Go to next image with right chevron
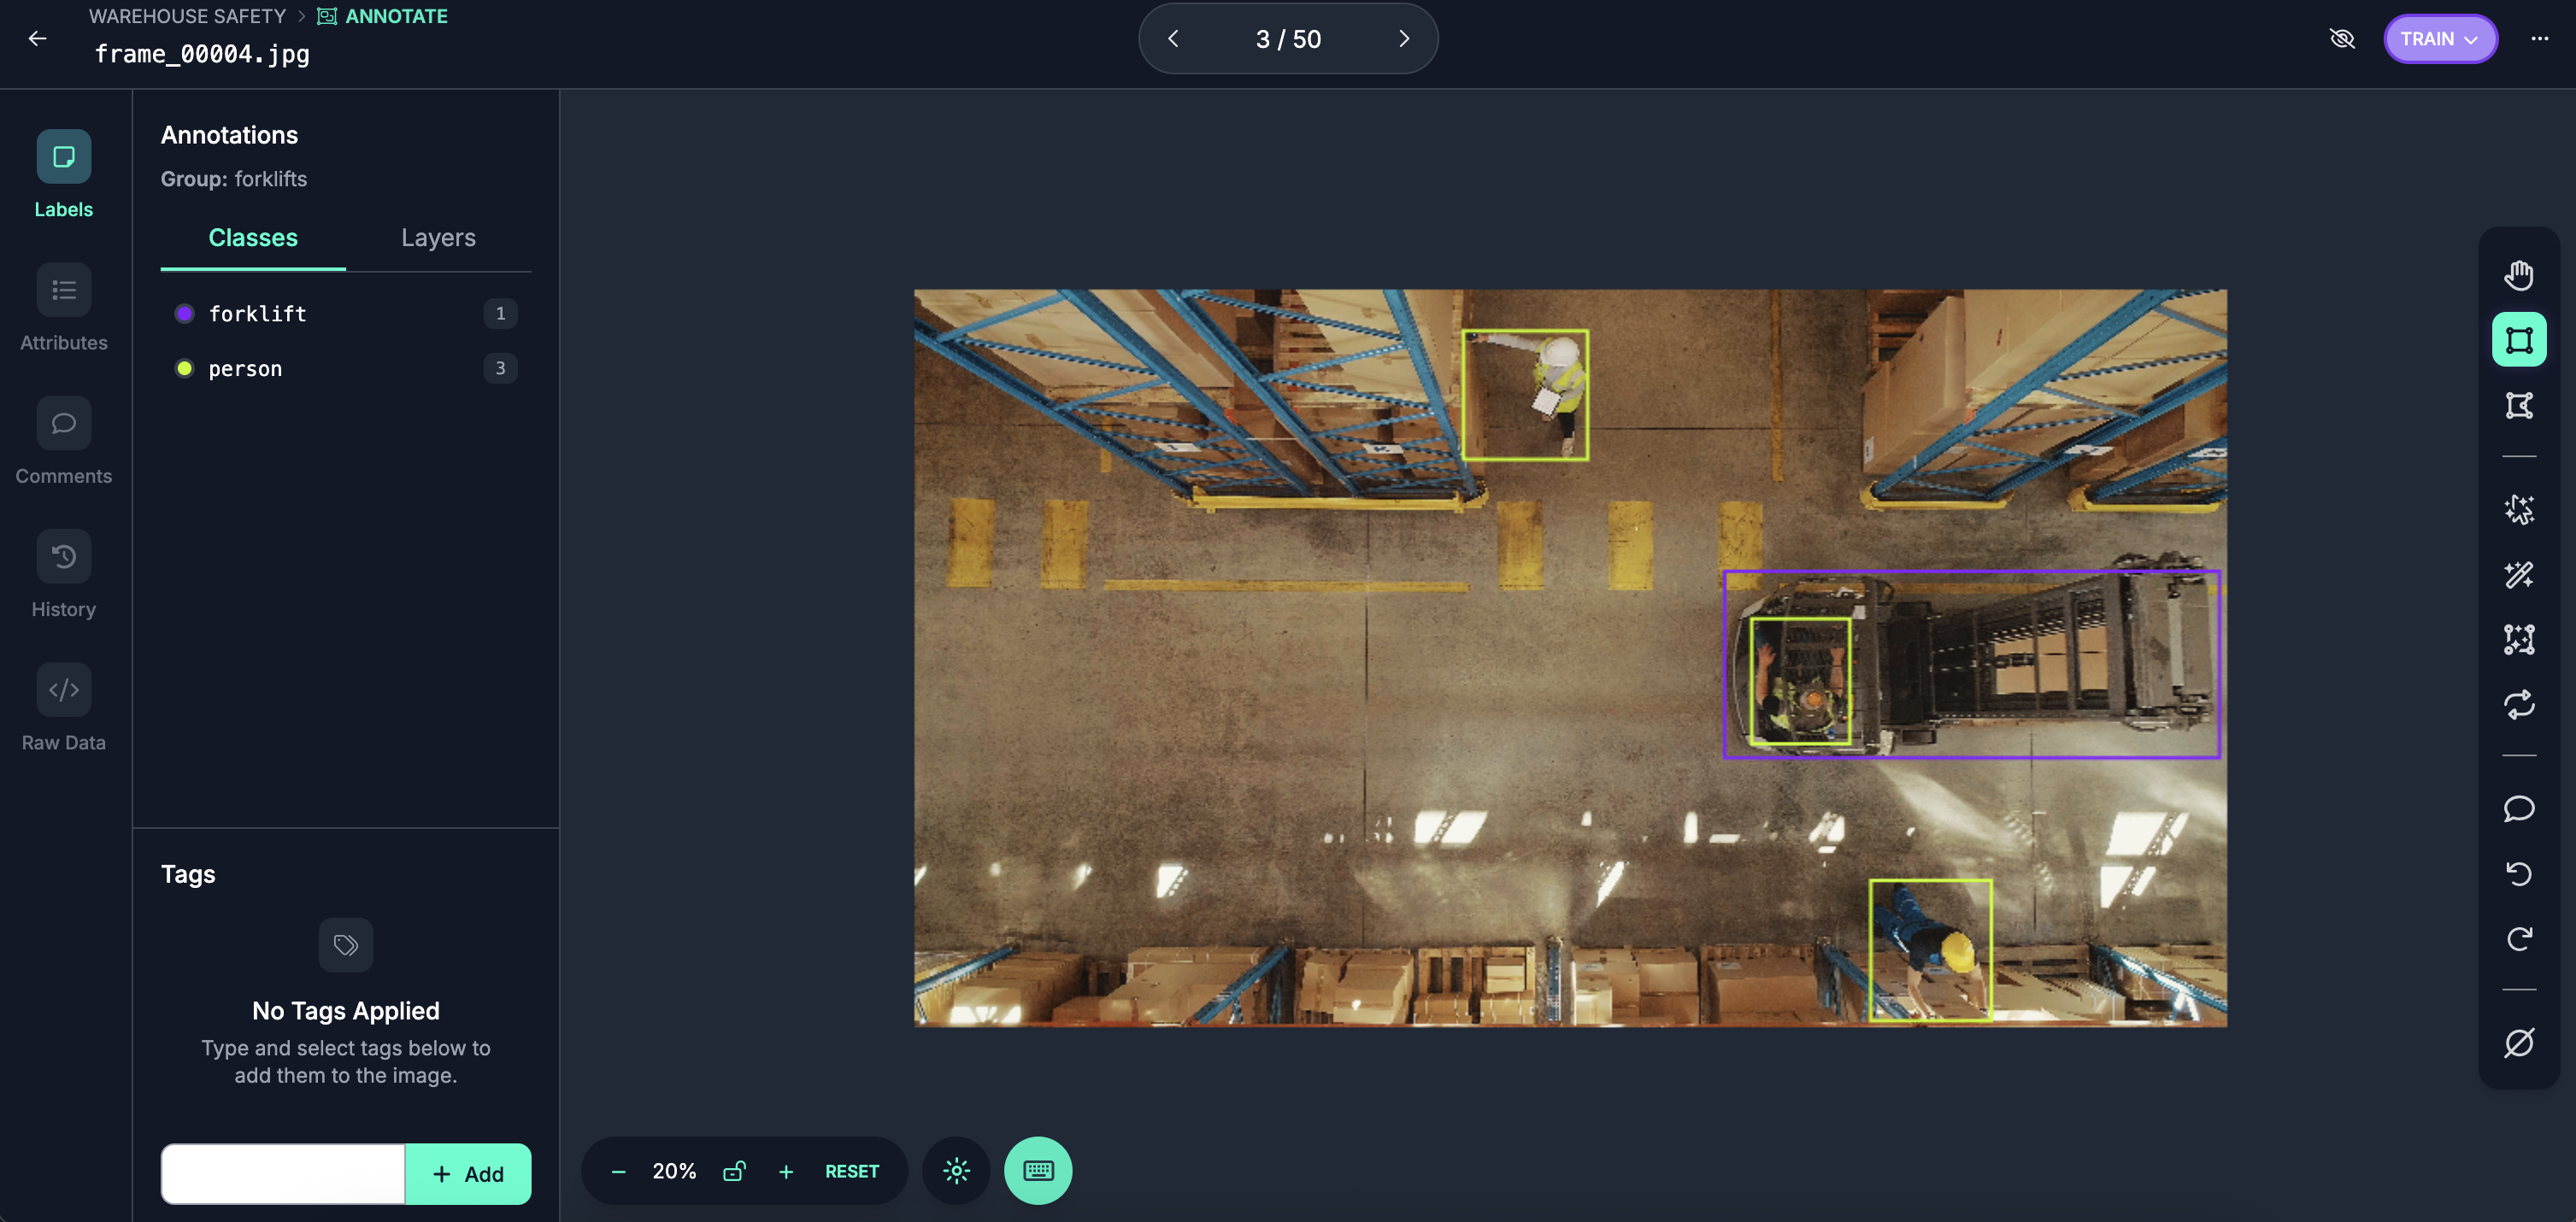 tap(1403, 39)
